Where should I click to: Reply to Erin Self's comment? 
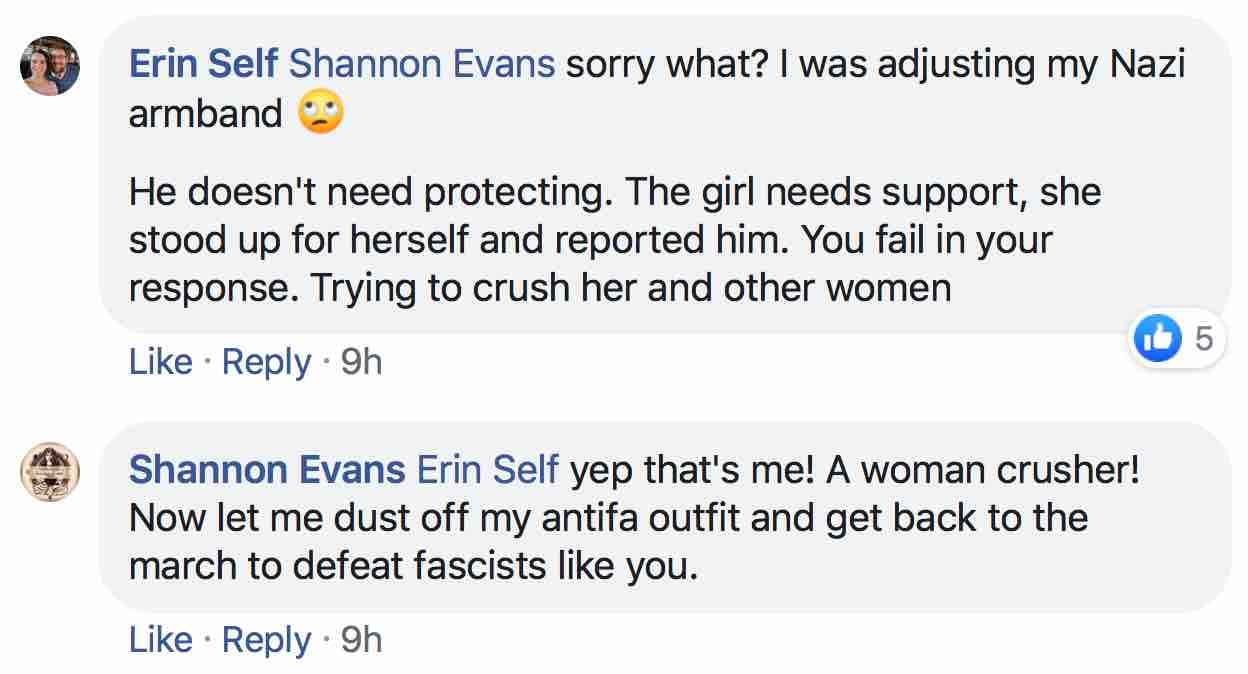click(266, 362)
